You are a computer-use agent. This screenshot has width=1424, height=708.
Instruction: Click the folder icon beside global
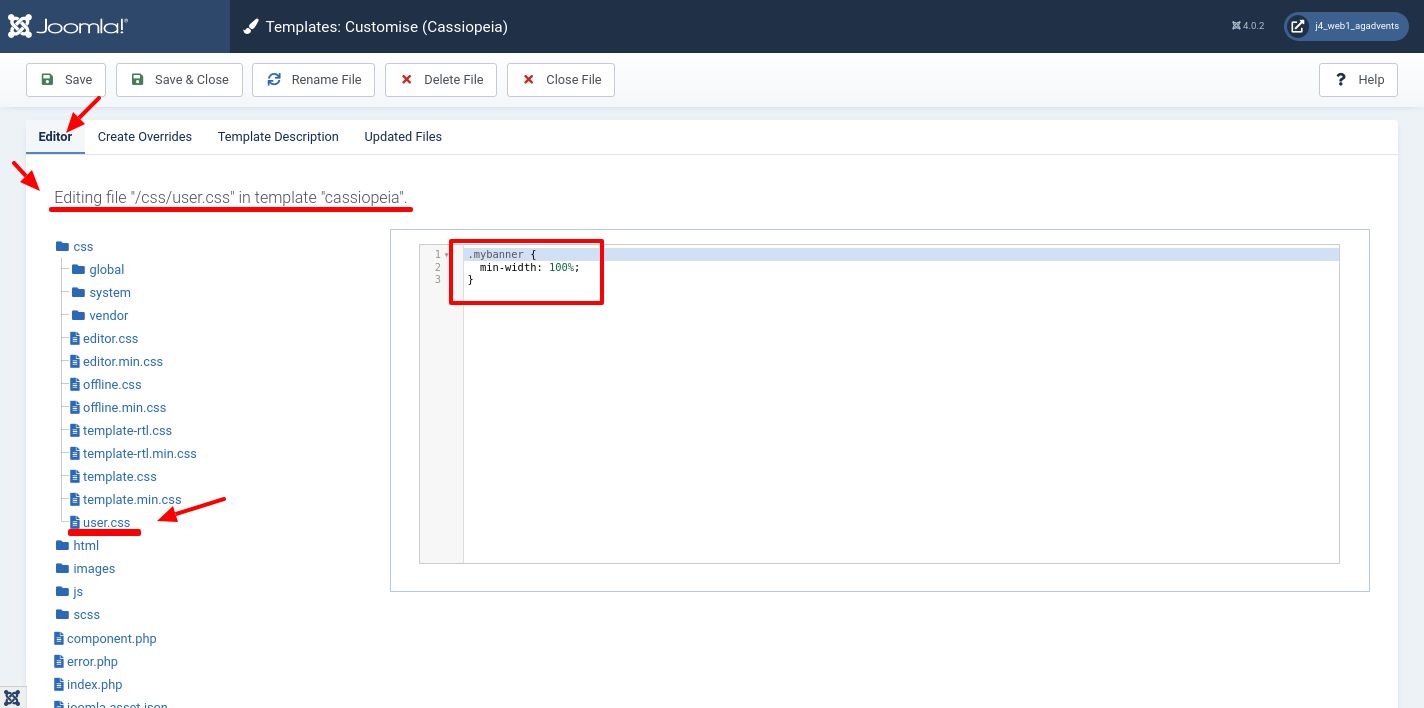(x=78, y=269)
